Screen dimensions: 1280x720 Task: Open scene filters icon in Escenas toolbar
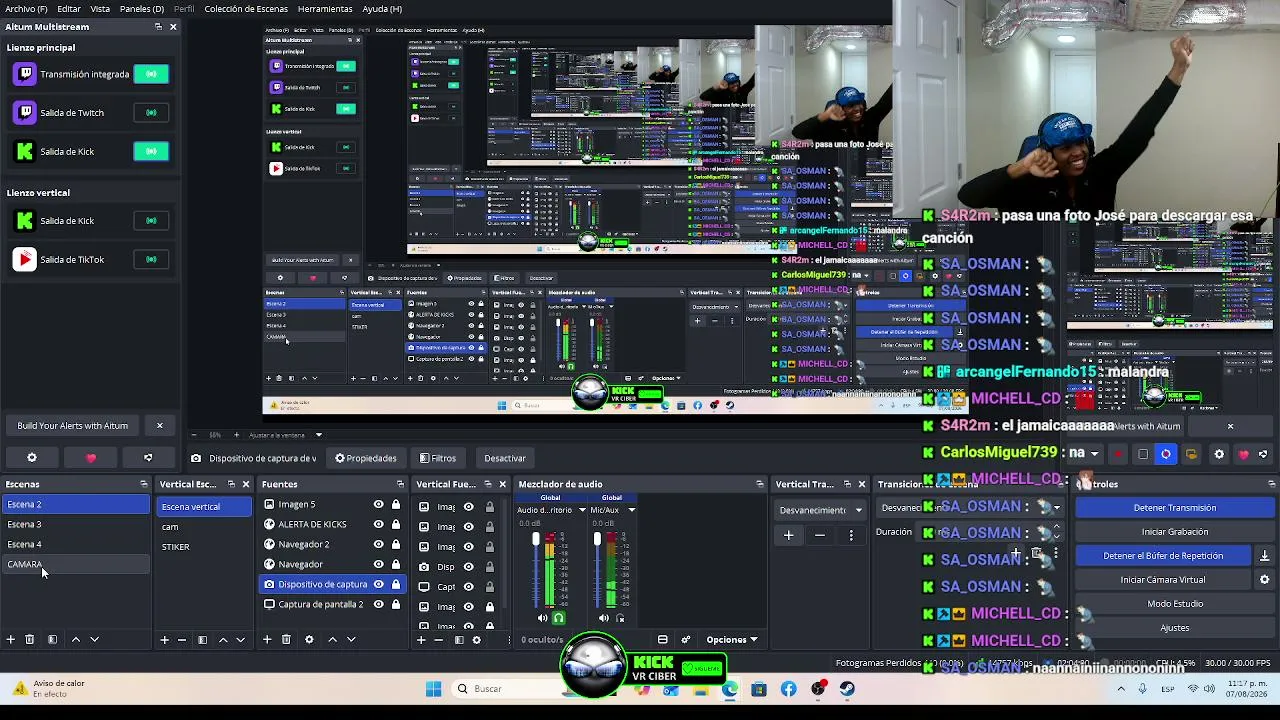[52, 639]
